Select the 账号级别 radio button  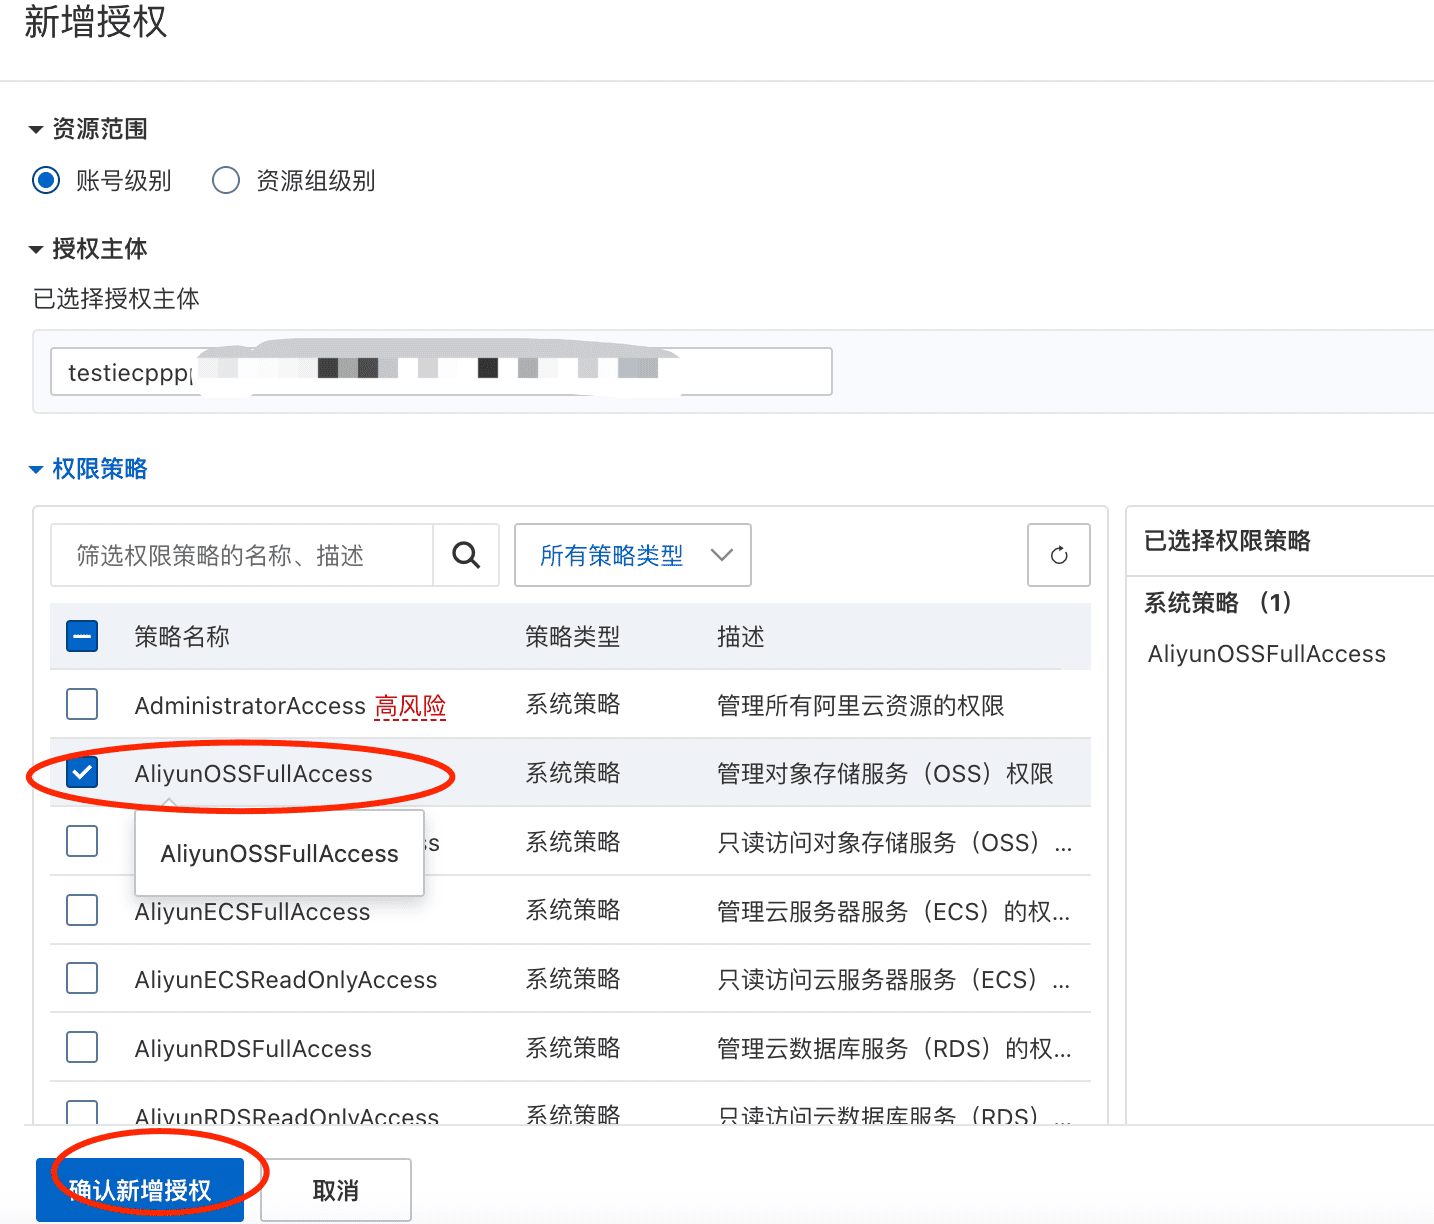pos(46,181)
